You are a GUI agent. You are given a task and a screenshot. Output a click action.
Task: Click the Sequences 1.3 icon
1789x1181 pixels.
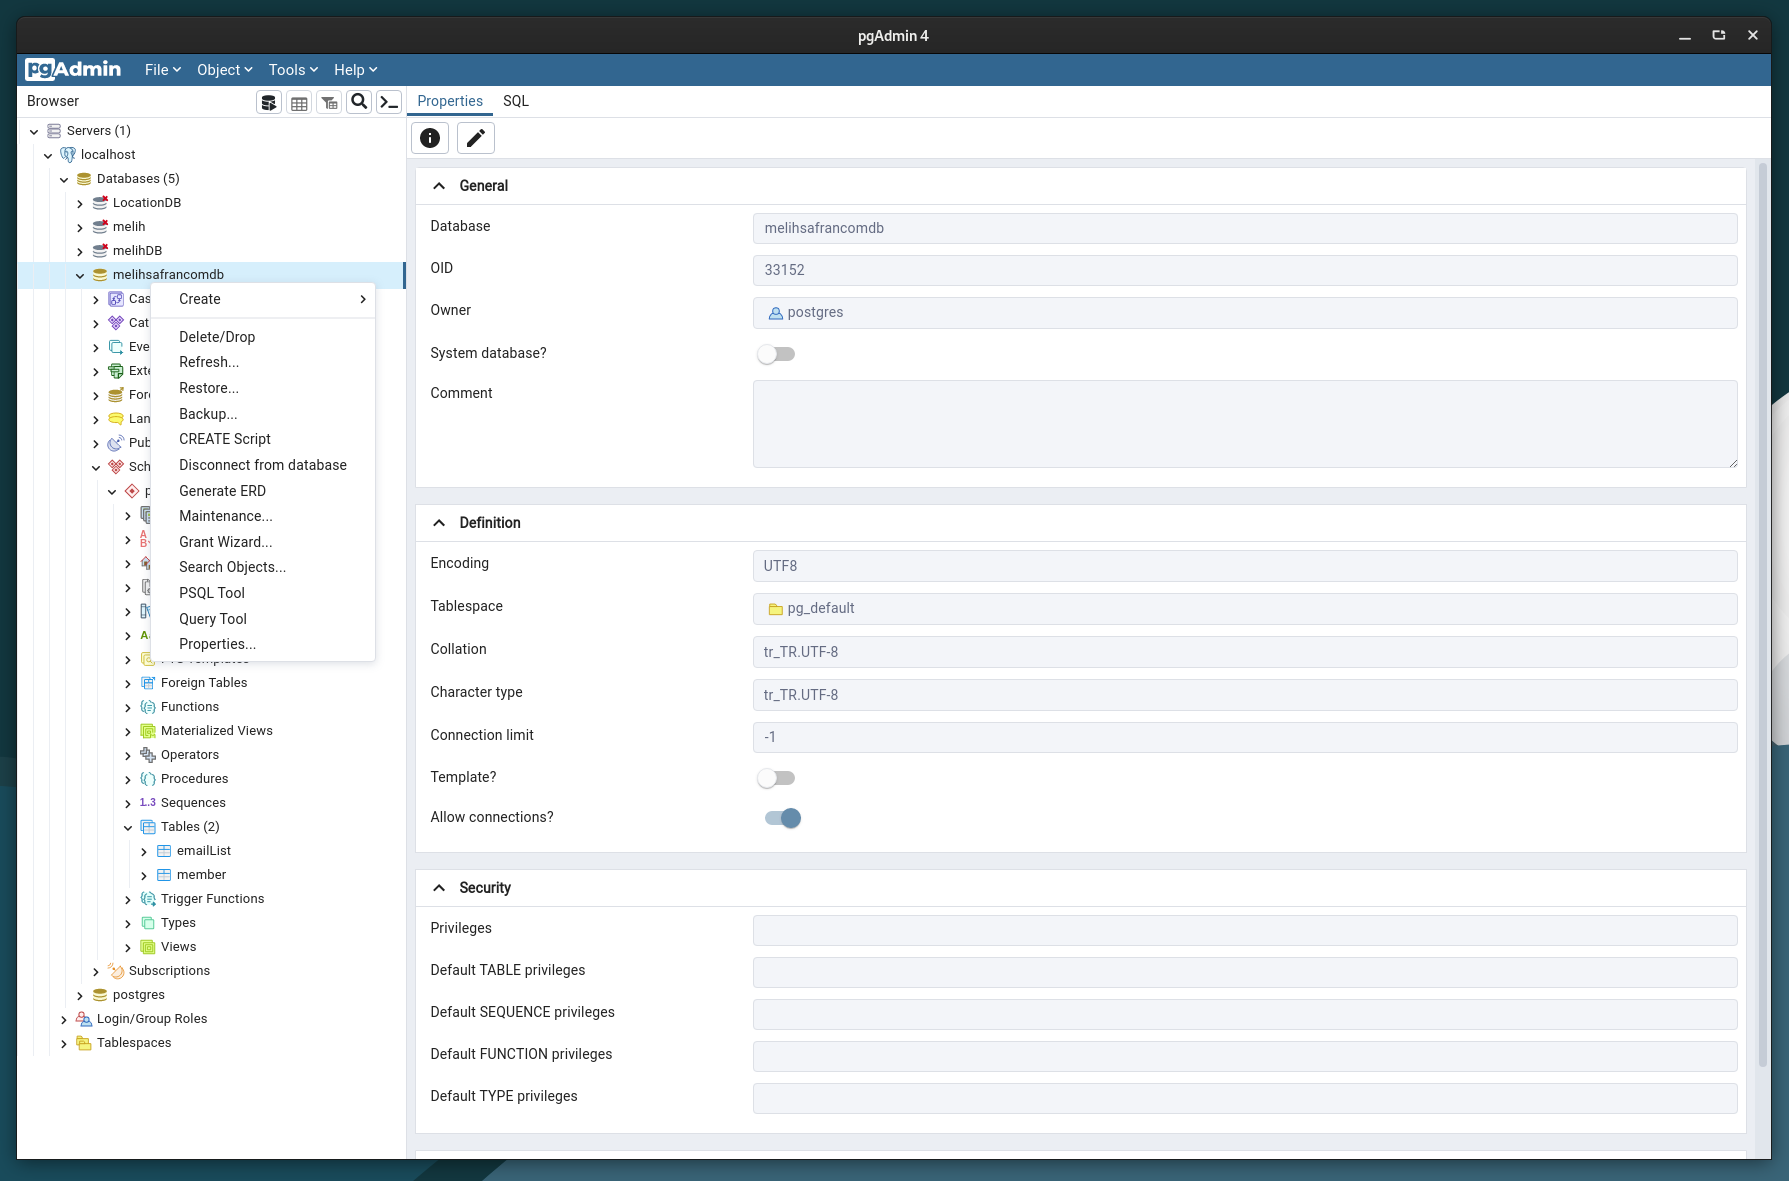148,803
